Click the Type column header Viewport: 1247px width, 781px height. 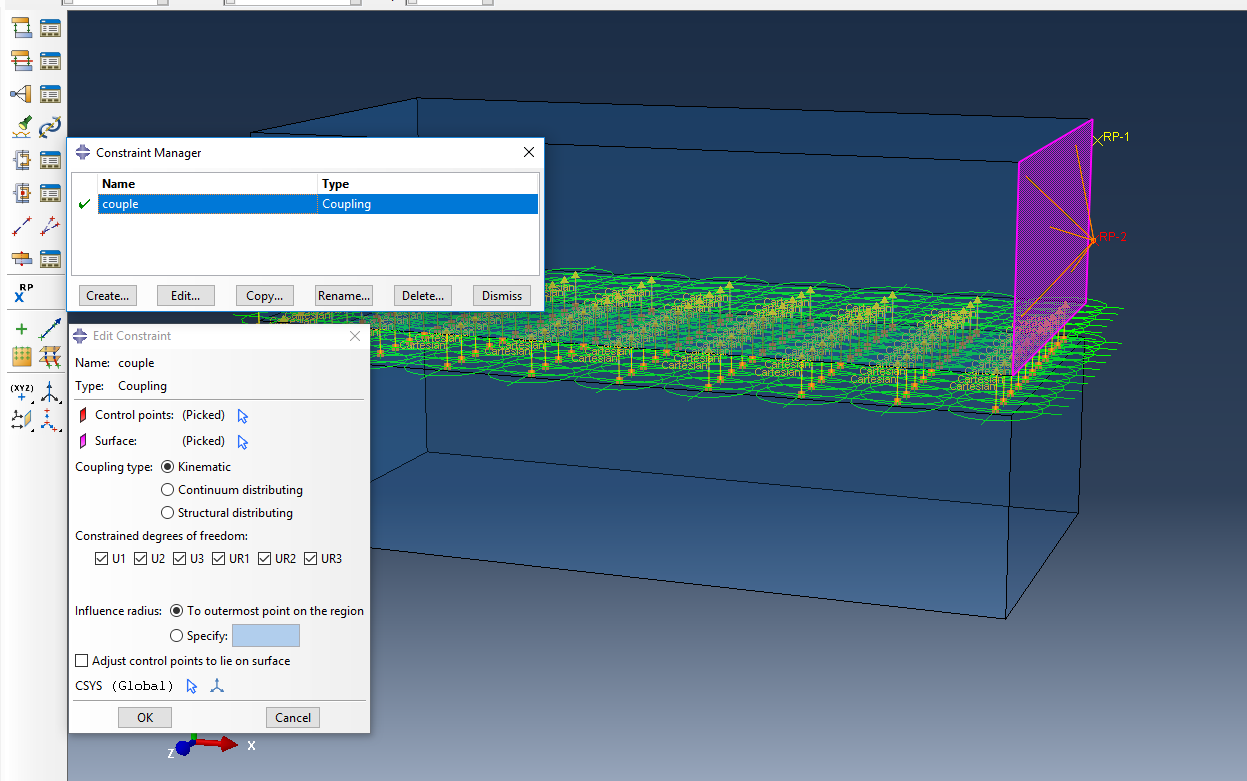click(428, 184)
